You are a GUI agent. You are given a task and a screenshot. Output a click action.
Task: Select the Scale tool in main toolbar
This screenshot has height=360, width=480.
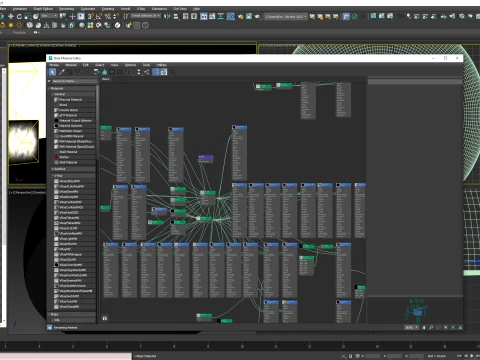27,16
